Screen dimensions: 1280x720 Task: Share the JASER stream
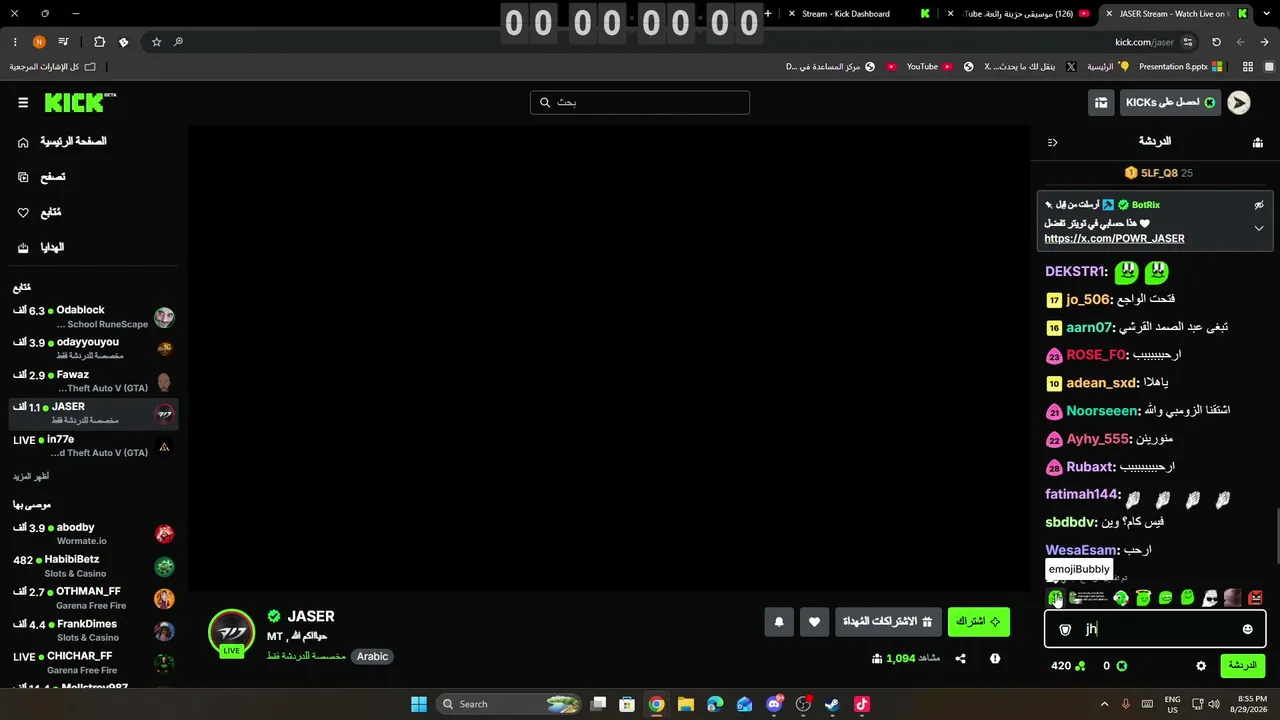[960, 659]
